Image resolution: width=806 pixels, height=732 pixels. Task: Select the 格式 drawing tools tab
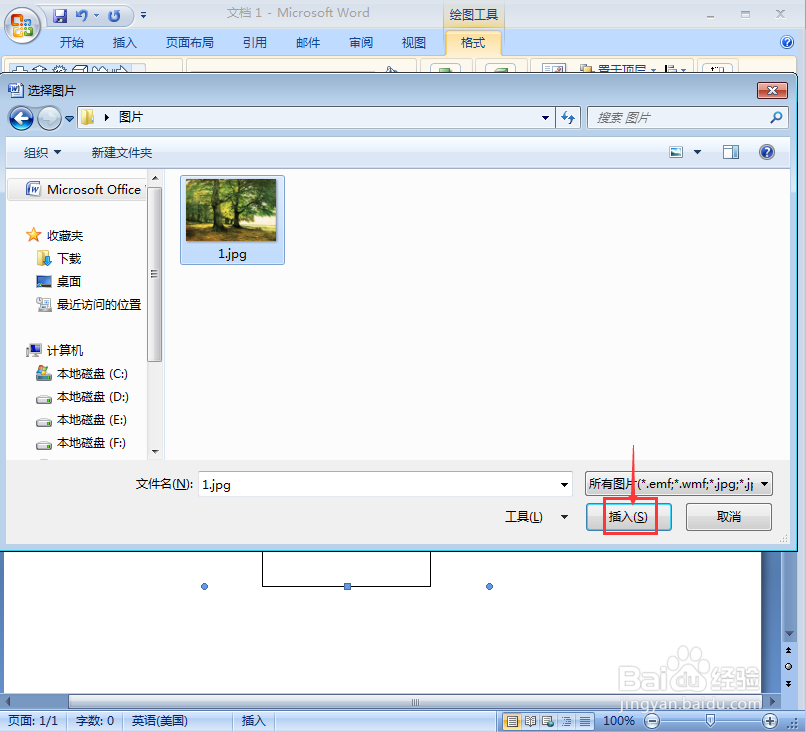(473, 43)
